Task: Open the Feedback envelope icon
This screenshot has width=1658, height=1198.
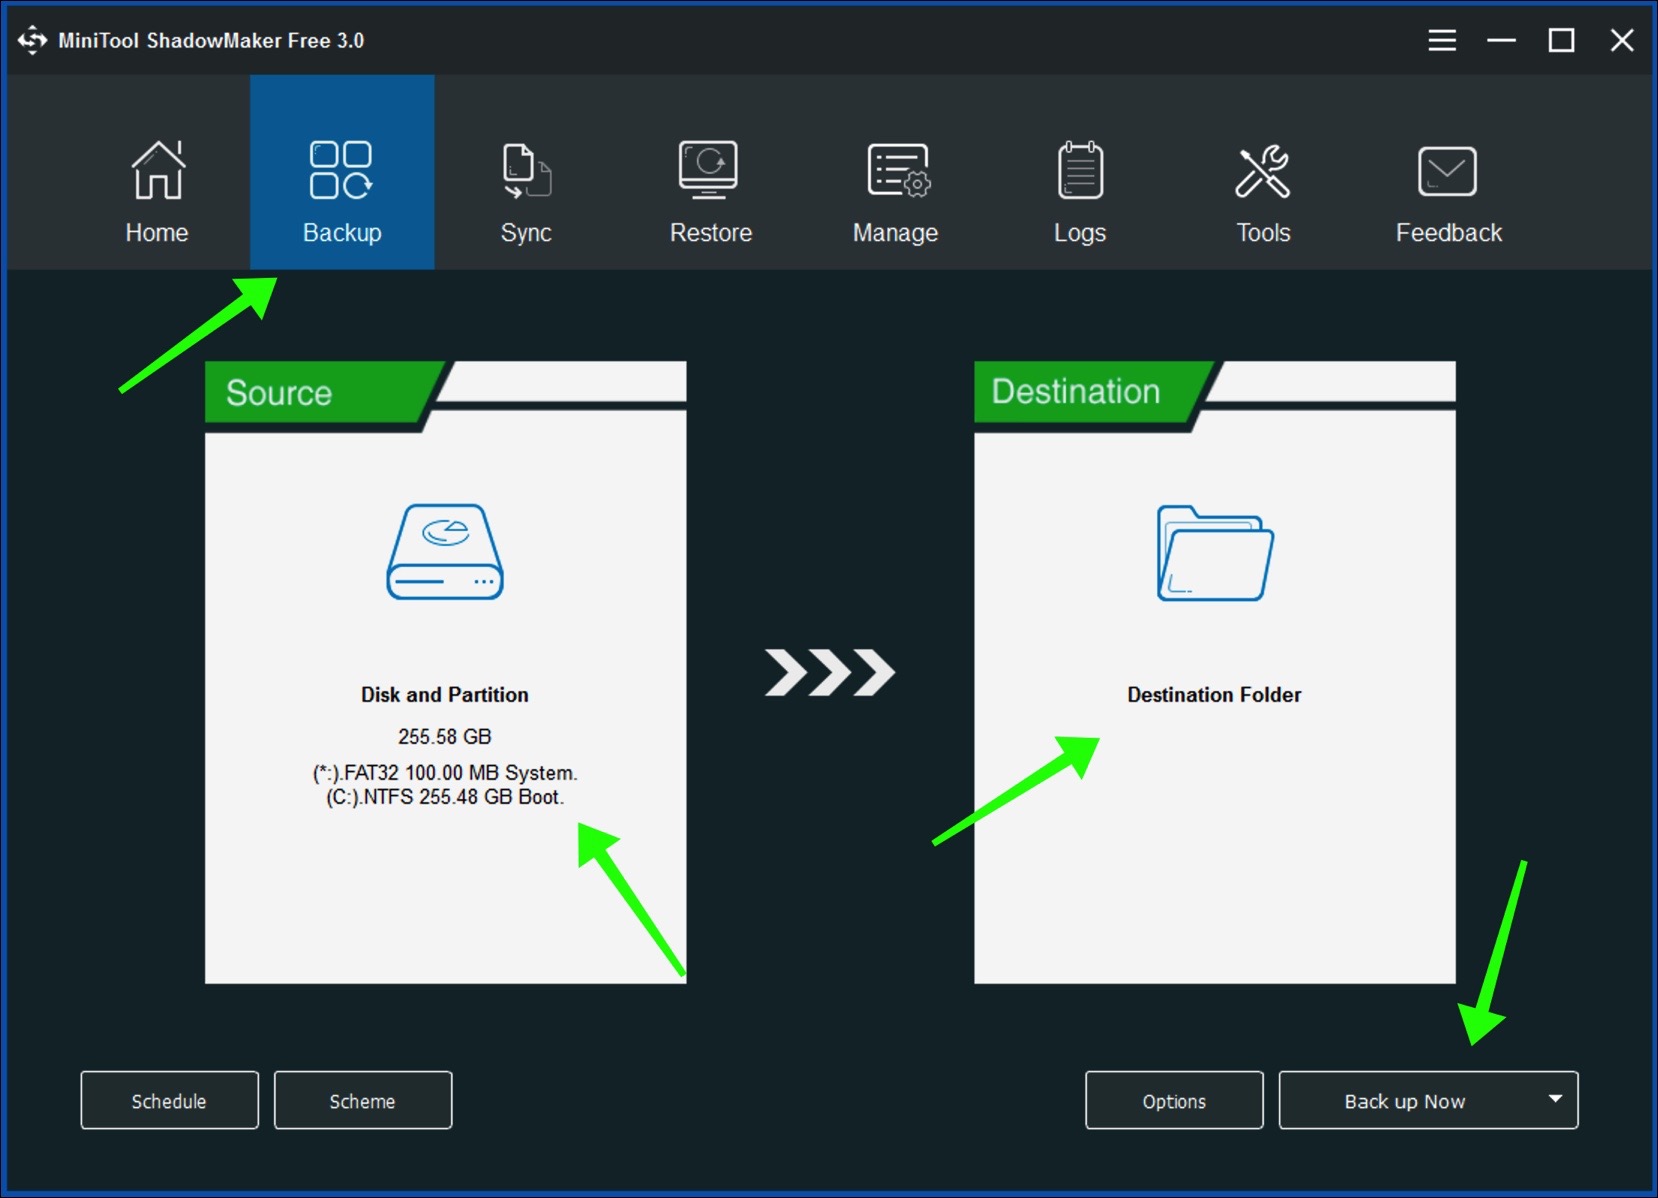Action: 1447,171
